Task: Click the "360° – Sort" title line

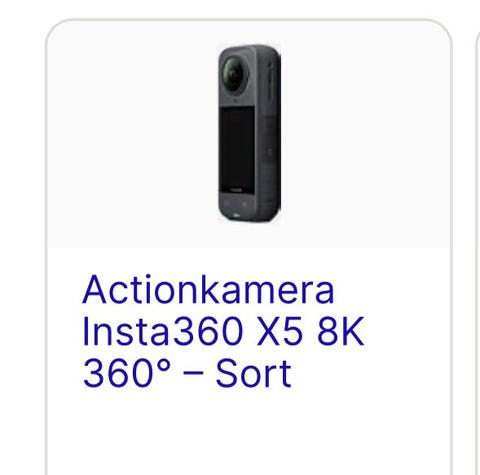Action: [x=187, y=373]
